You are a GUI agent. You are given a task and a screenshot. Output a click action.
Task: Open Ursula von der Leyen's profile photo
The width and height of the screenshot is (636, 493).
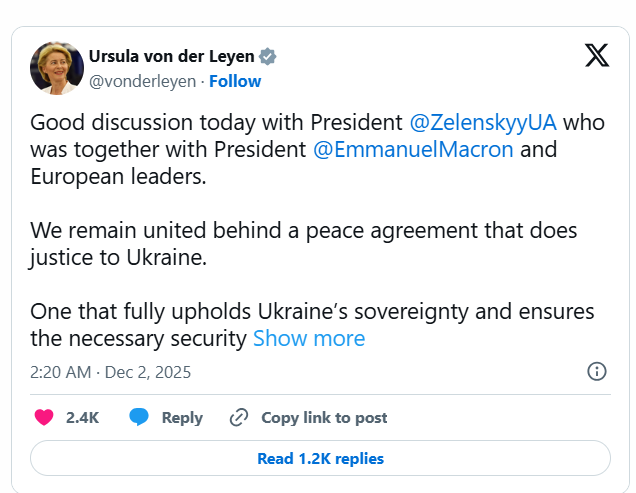coord(56,68)
